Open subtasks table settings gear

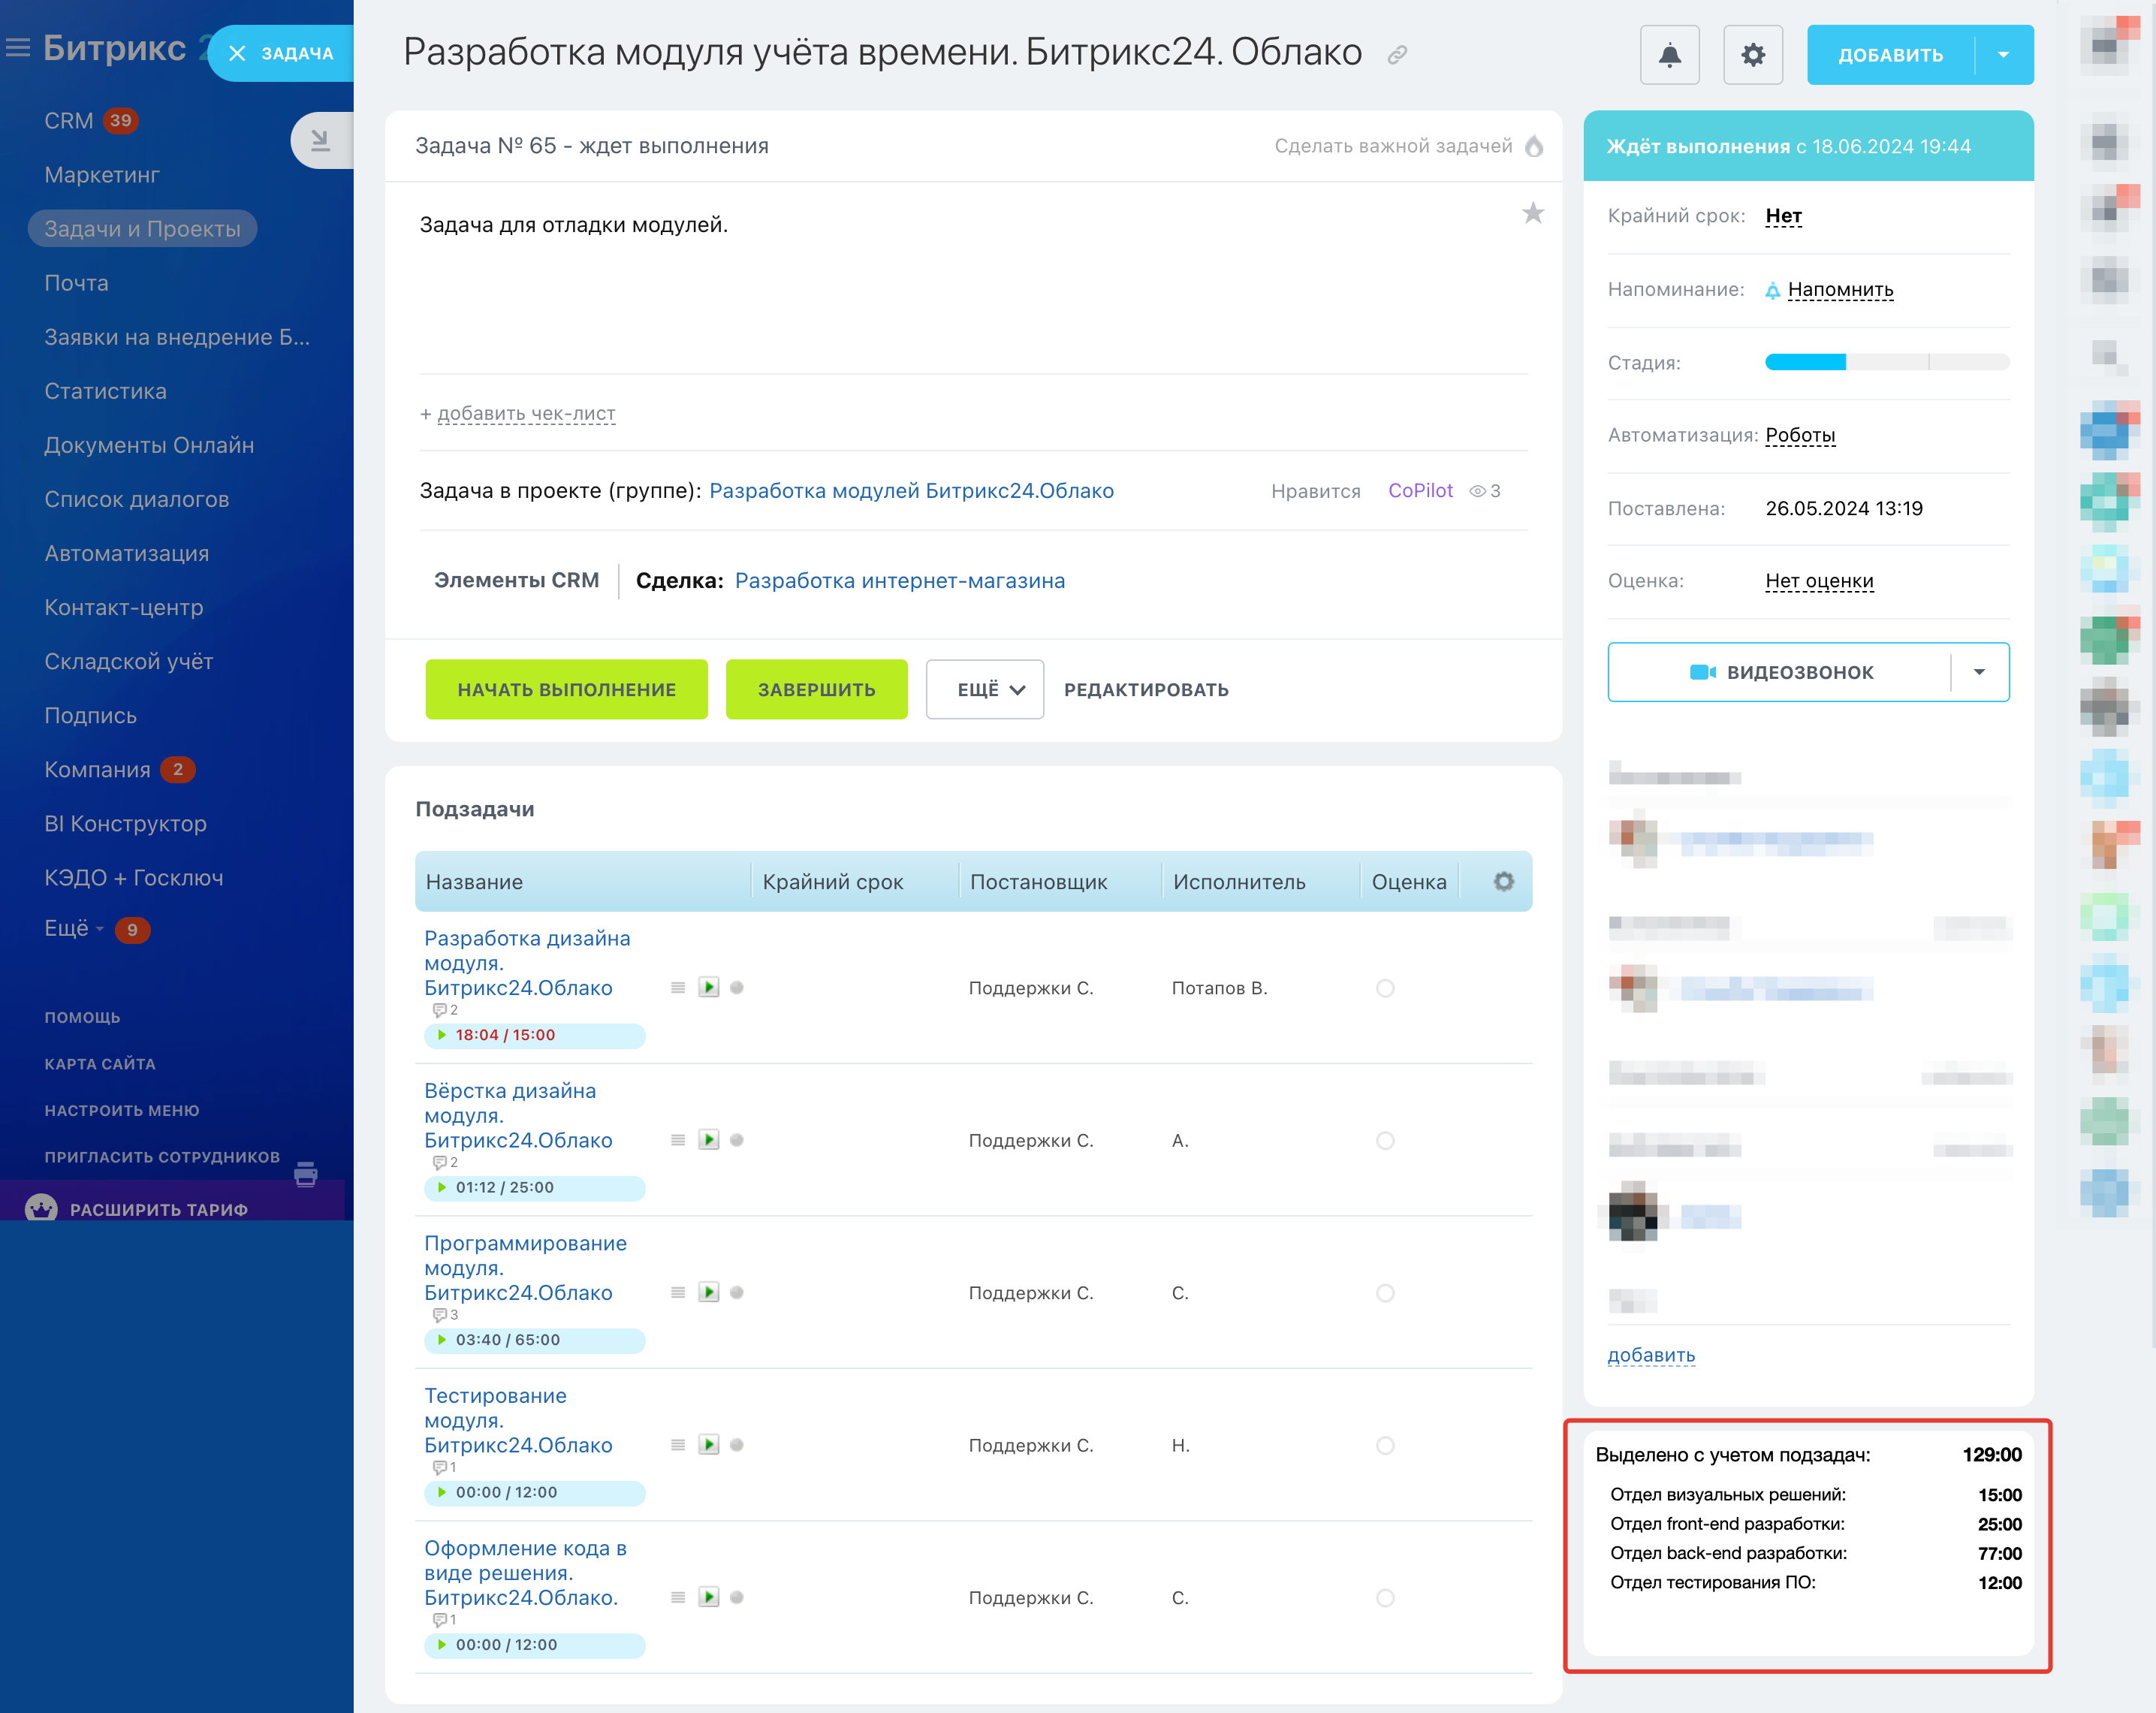(1503, 881)
